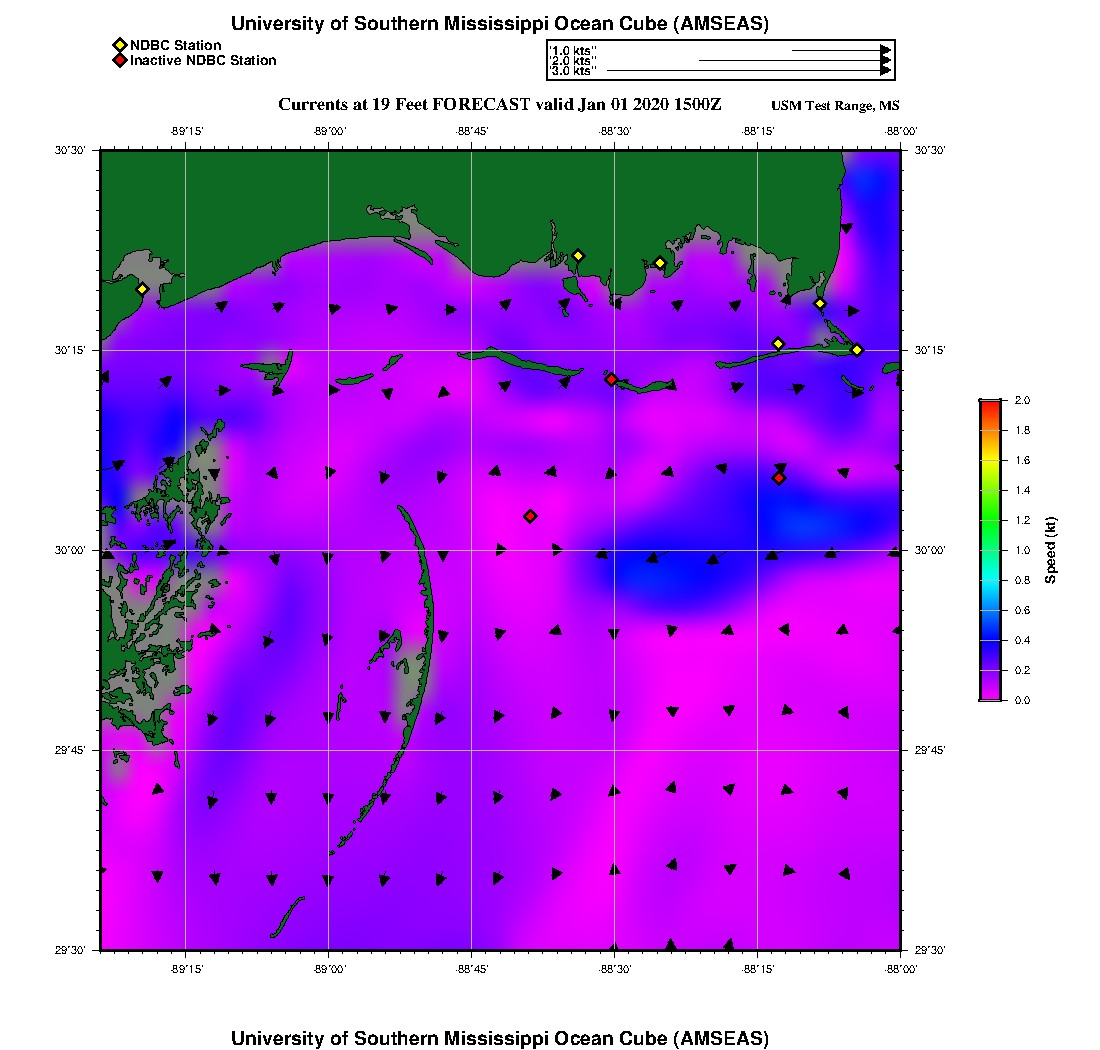Select the 2.0 kts scale arrow
The height and width of the screenshot is (1050, 1100).
pos(794,60)
